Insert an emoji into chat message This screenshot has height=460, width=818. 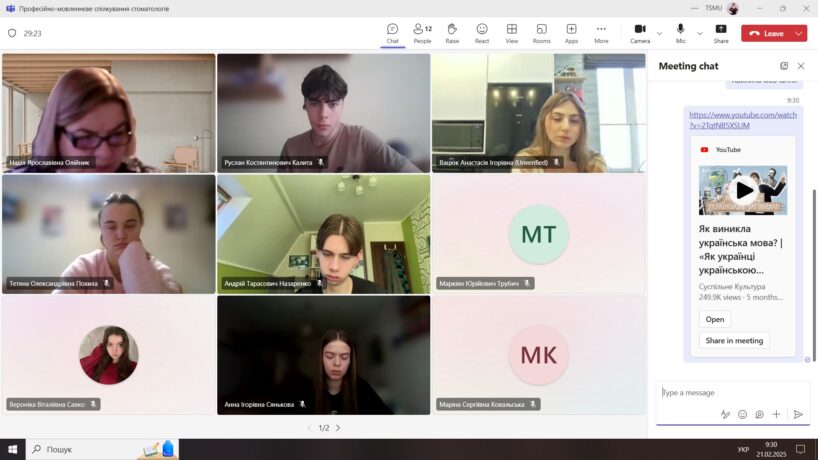[x=742, y=414]
